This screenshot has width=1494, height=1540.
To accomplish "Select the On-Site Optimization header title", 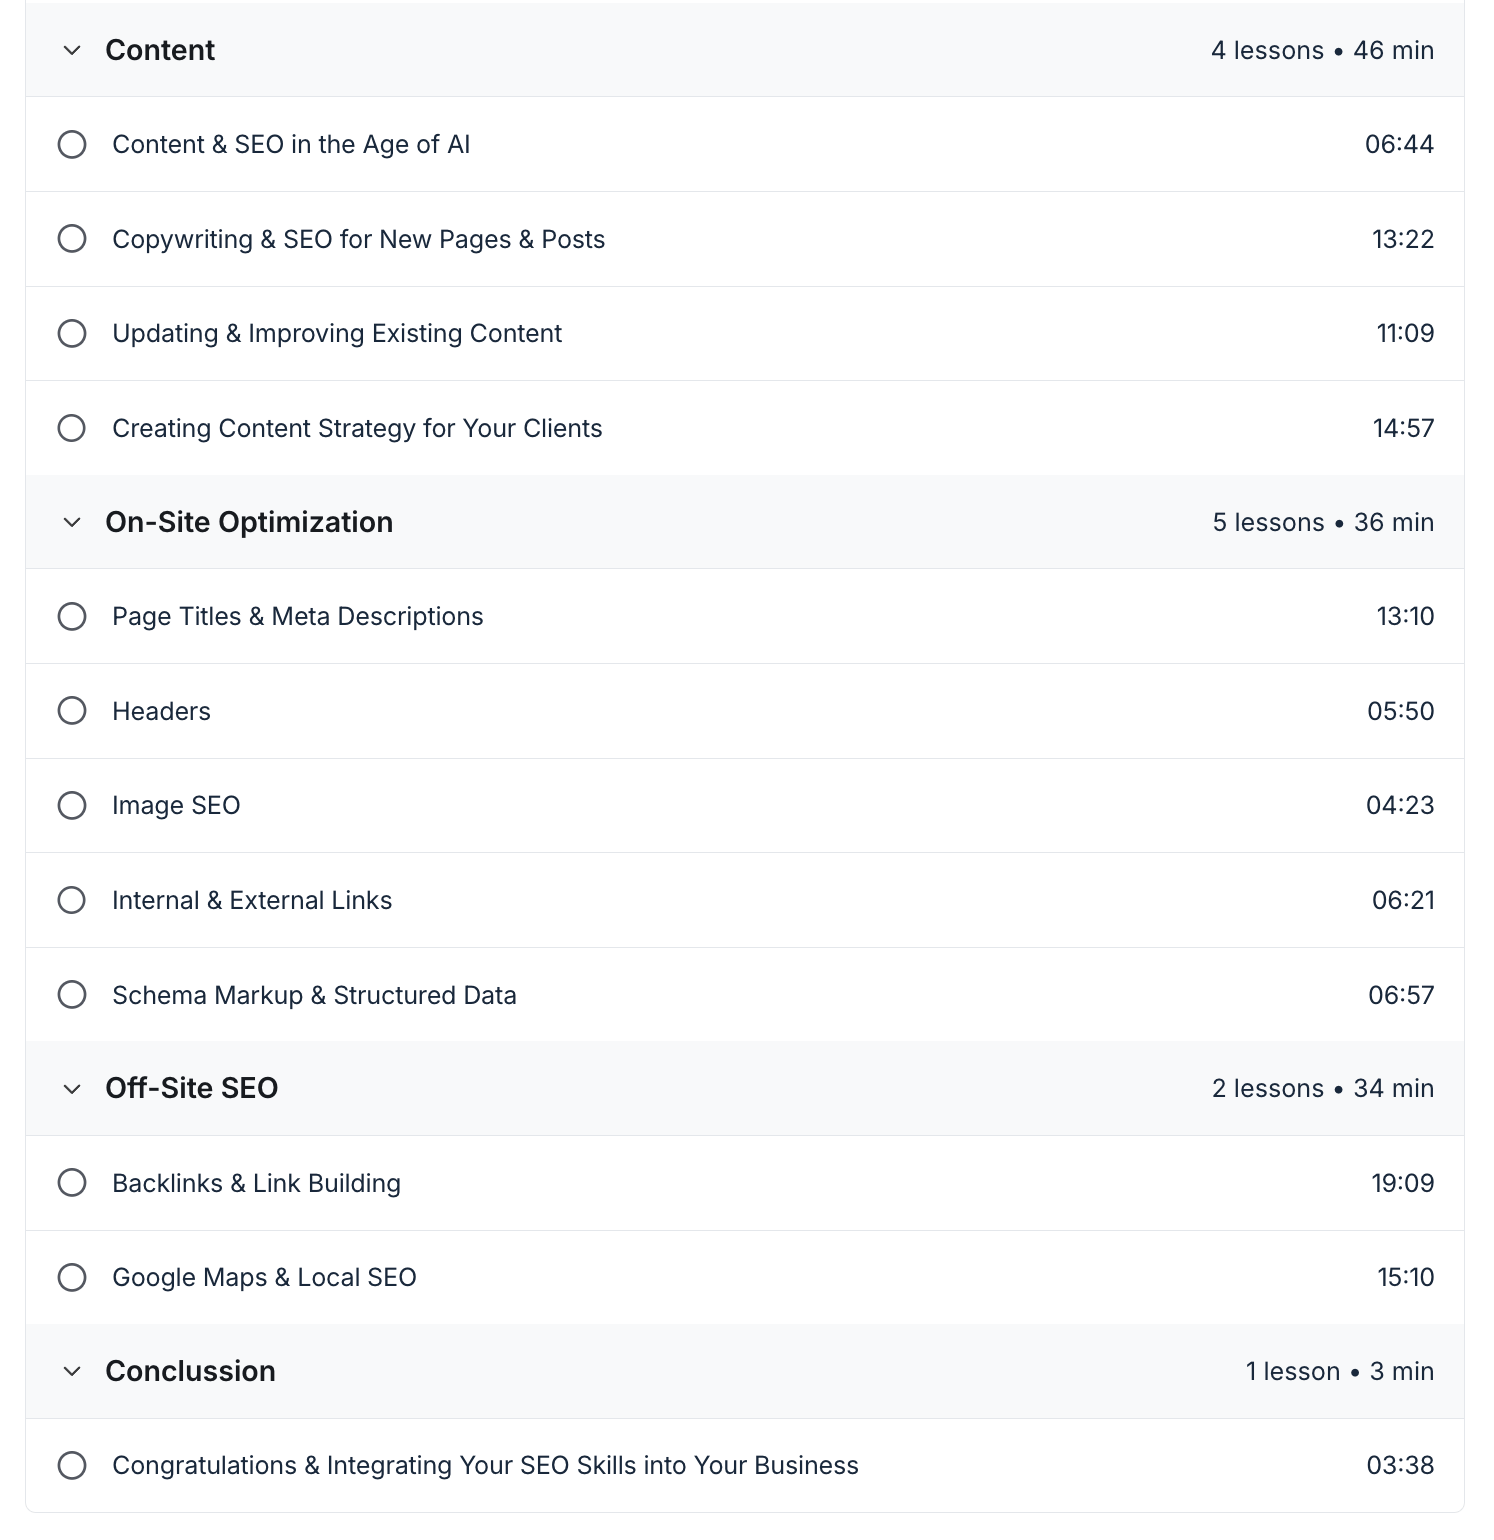I will coord(249,522).
